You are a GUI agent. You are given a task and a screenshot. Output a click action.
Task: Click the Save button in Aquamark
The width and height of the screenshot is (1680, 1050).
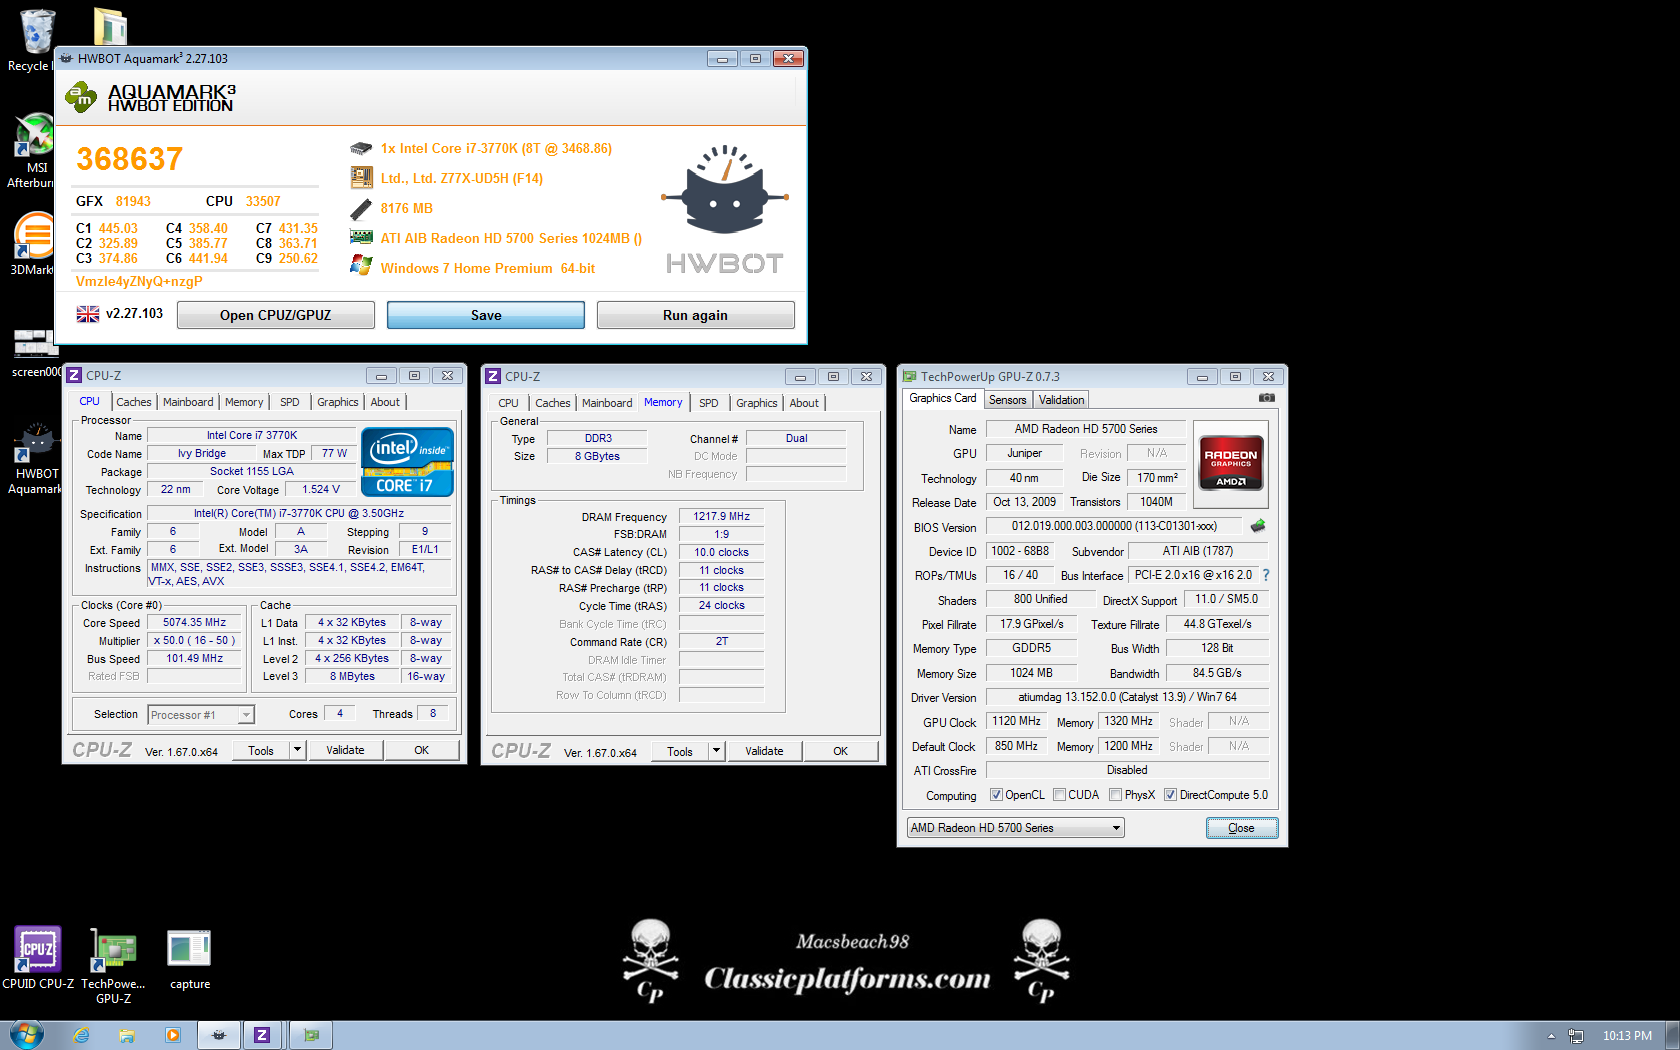(x=486, y=315)
